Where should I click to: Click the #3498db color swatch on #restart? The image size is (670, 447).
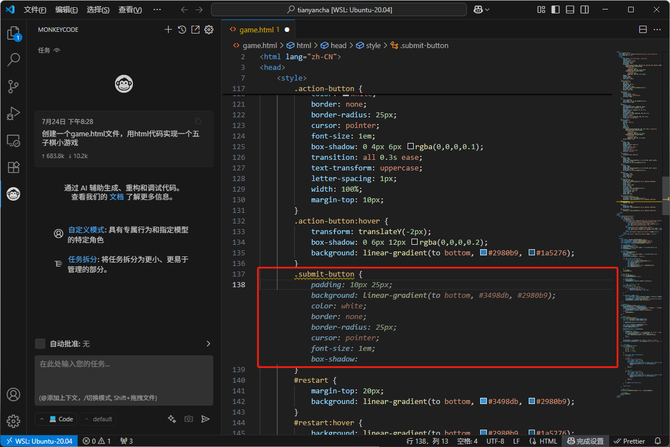pos(484,402)
